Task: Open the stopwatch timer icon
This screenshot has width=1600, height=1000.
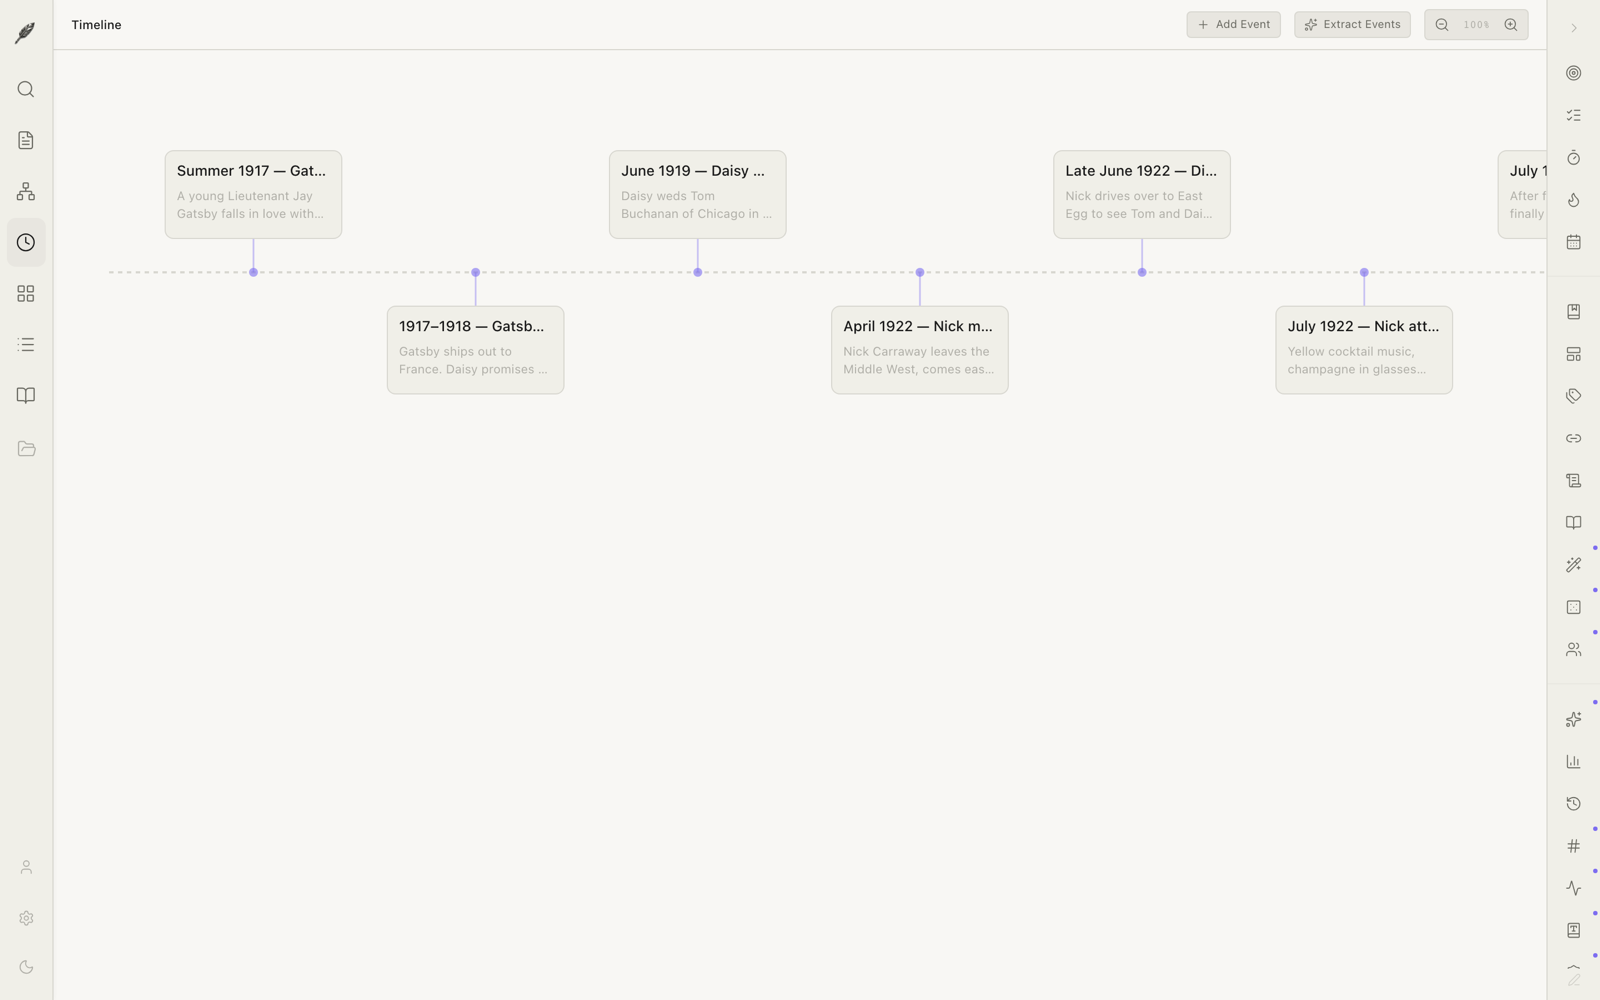Action: tap(1574, 158)
